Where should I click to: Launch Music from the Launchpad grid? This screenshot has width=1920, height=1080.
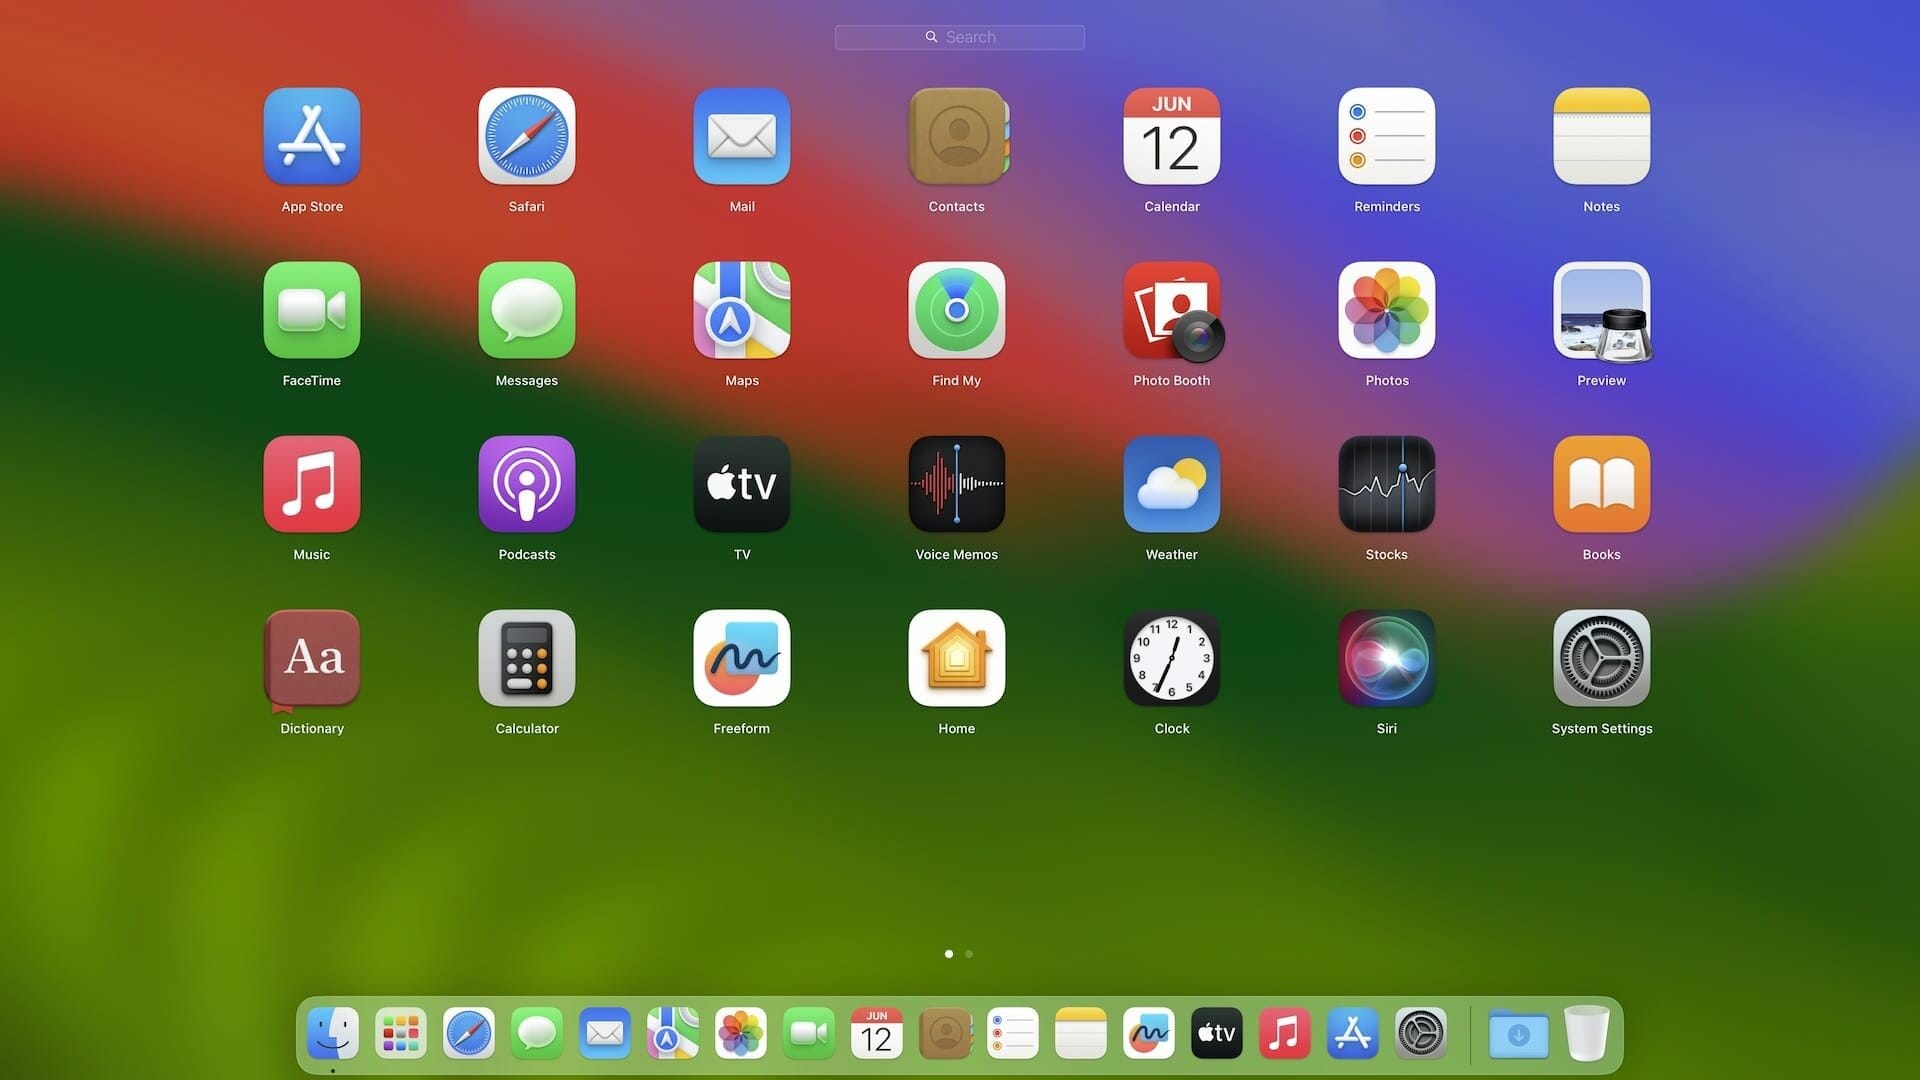tap(312, 484)
